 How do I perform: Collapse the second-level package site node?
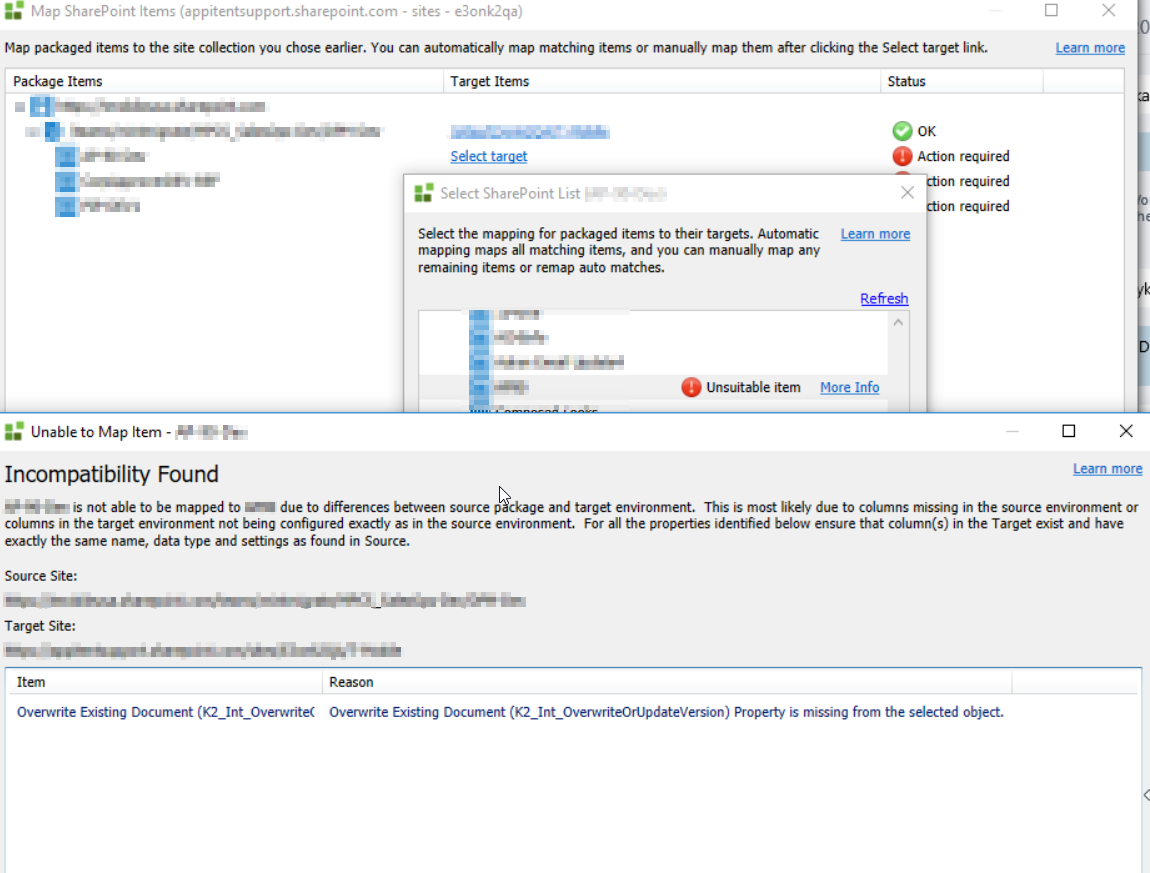click(32, 132)
